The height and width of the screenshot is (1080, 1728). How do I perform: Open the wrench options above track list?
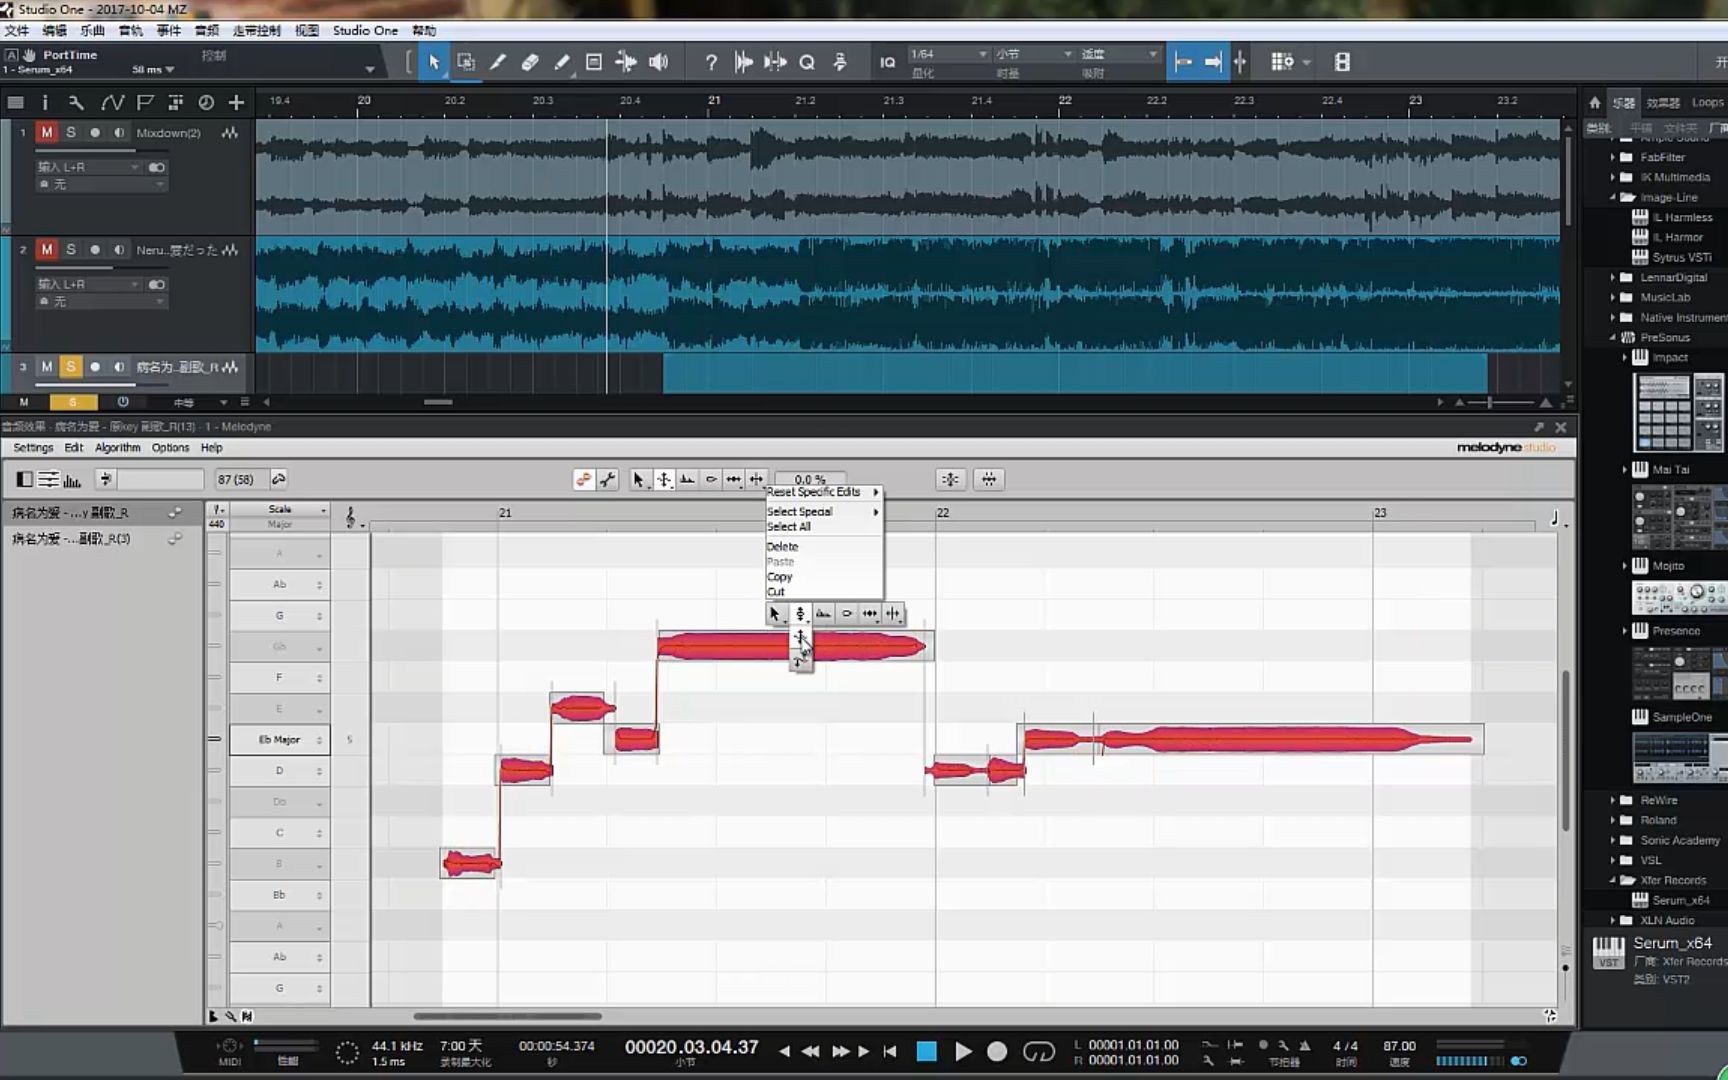(76, 102)
